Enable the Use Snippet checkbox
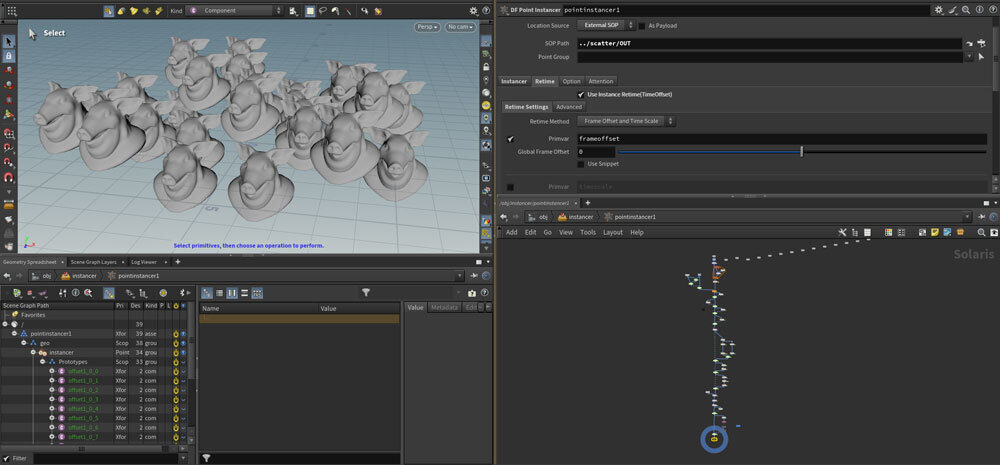The image size is (1000, 465). click(581, 164)
